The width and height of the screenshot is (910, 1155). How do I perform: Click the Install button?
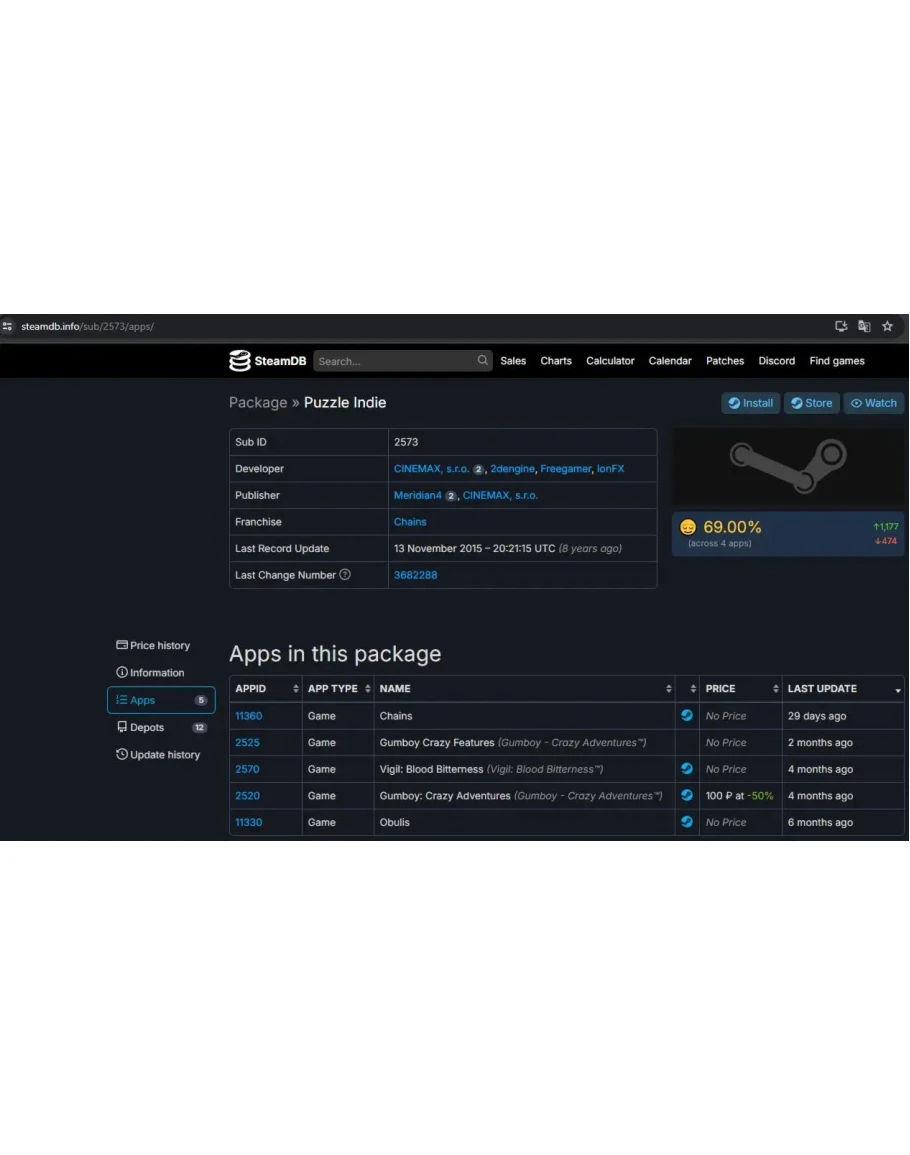(750, 403)
